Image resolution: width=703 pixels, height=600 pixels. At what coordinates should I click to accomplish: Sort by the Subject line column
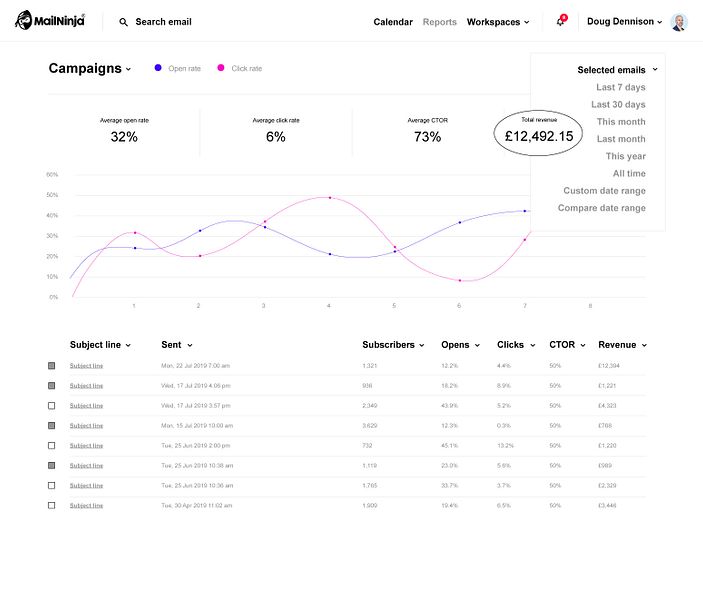coord(100,345)
